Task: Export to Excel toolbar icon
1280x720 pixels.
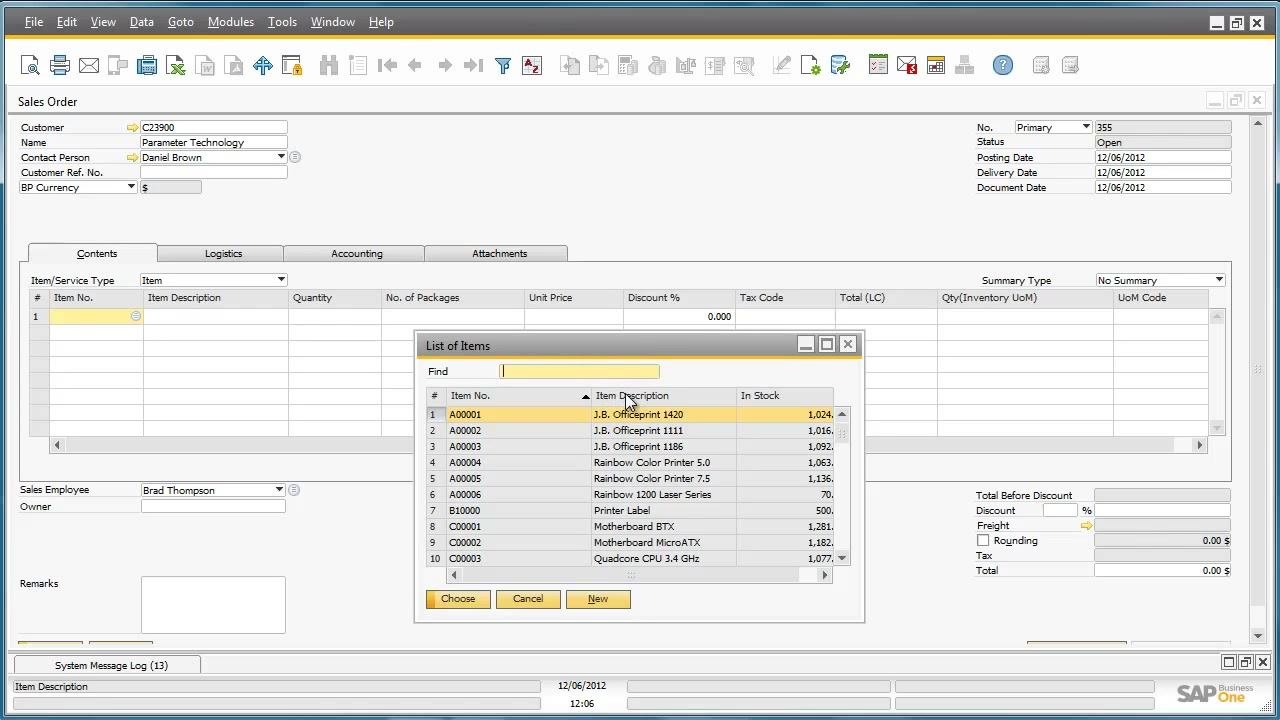Action: coord(176,66)
